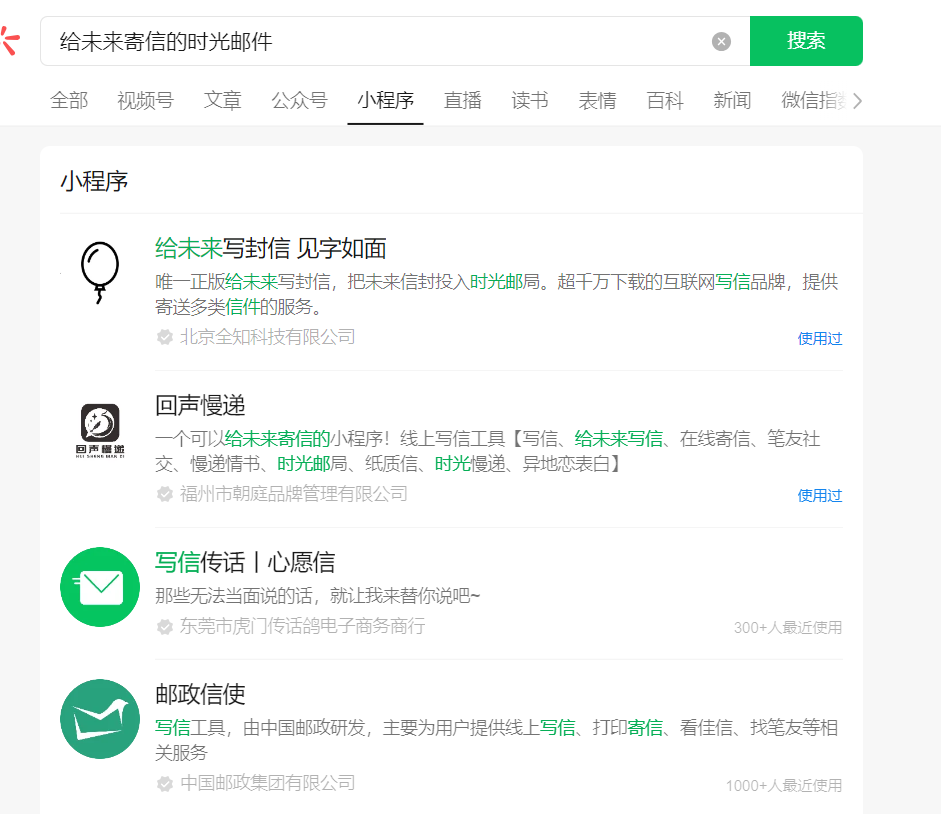941x814 pixels.
Task: Open 给未来写封信 见字如面 mini program title
Action: pos(271,249)
